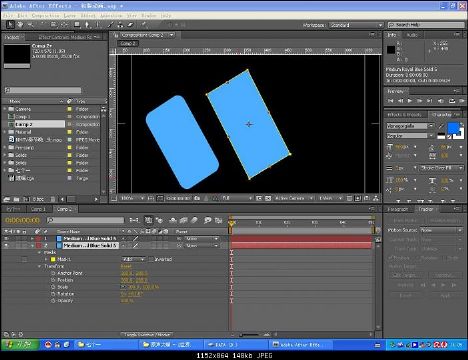468x360 pixels.
Task: Open the Composition menu
Action: [45, 16]
